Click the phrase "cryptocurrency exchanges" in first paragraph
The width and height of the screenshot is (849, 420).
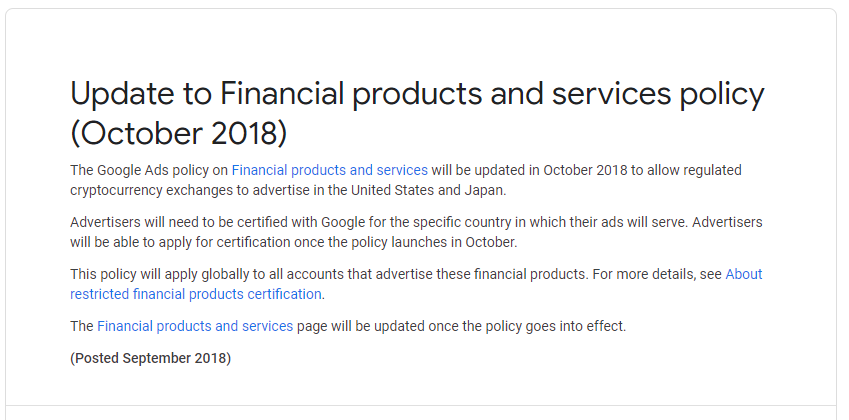tap(147, 191)
